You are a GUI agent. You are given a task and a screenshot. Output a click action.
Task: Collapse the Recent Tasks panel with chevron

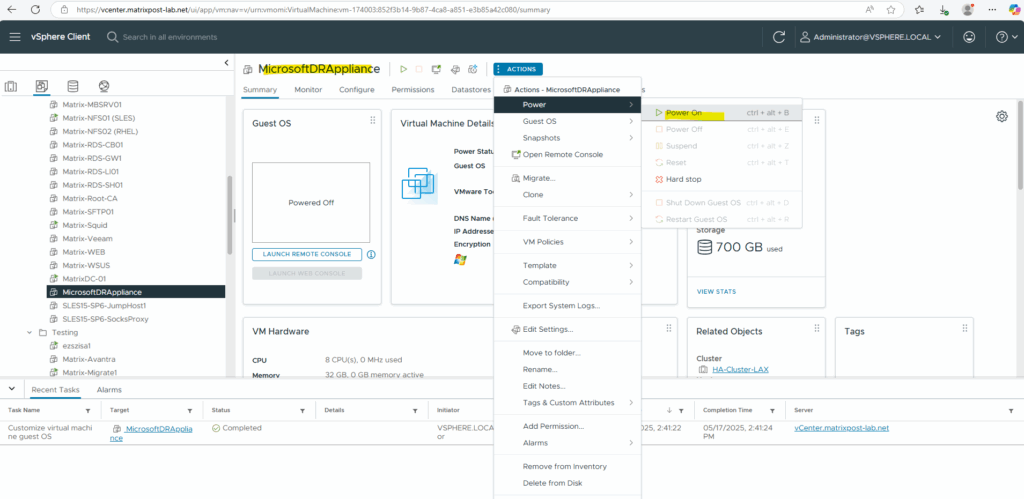click(12, 389)
